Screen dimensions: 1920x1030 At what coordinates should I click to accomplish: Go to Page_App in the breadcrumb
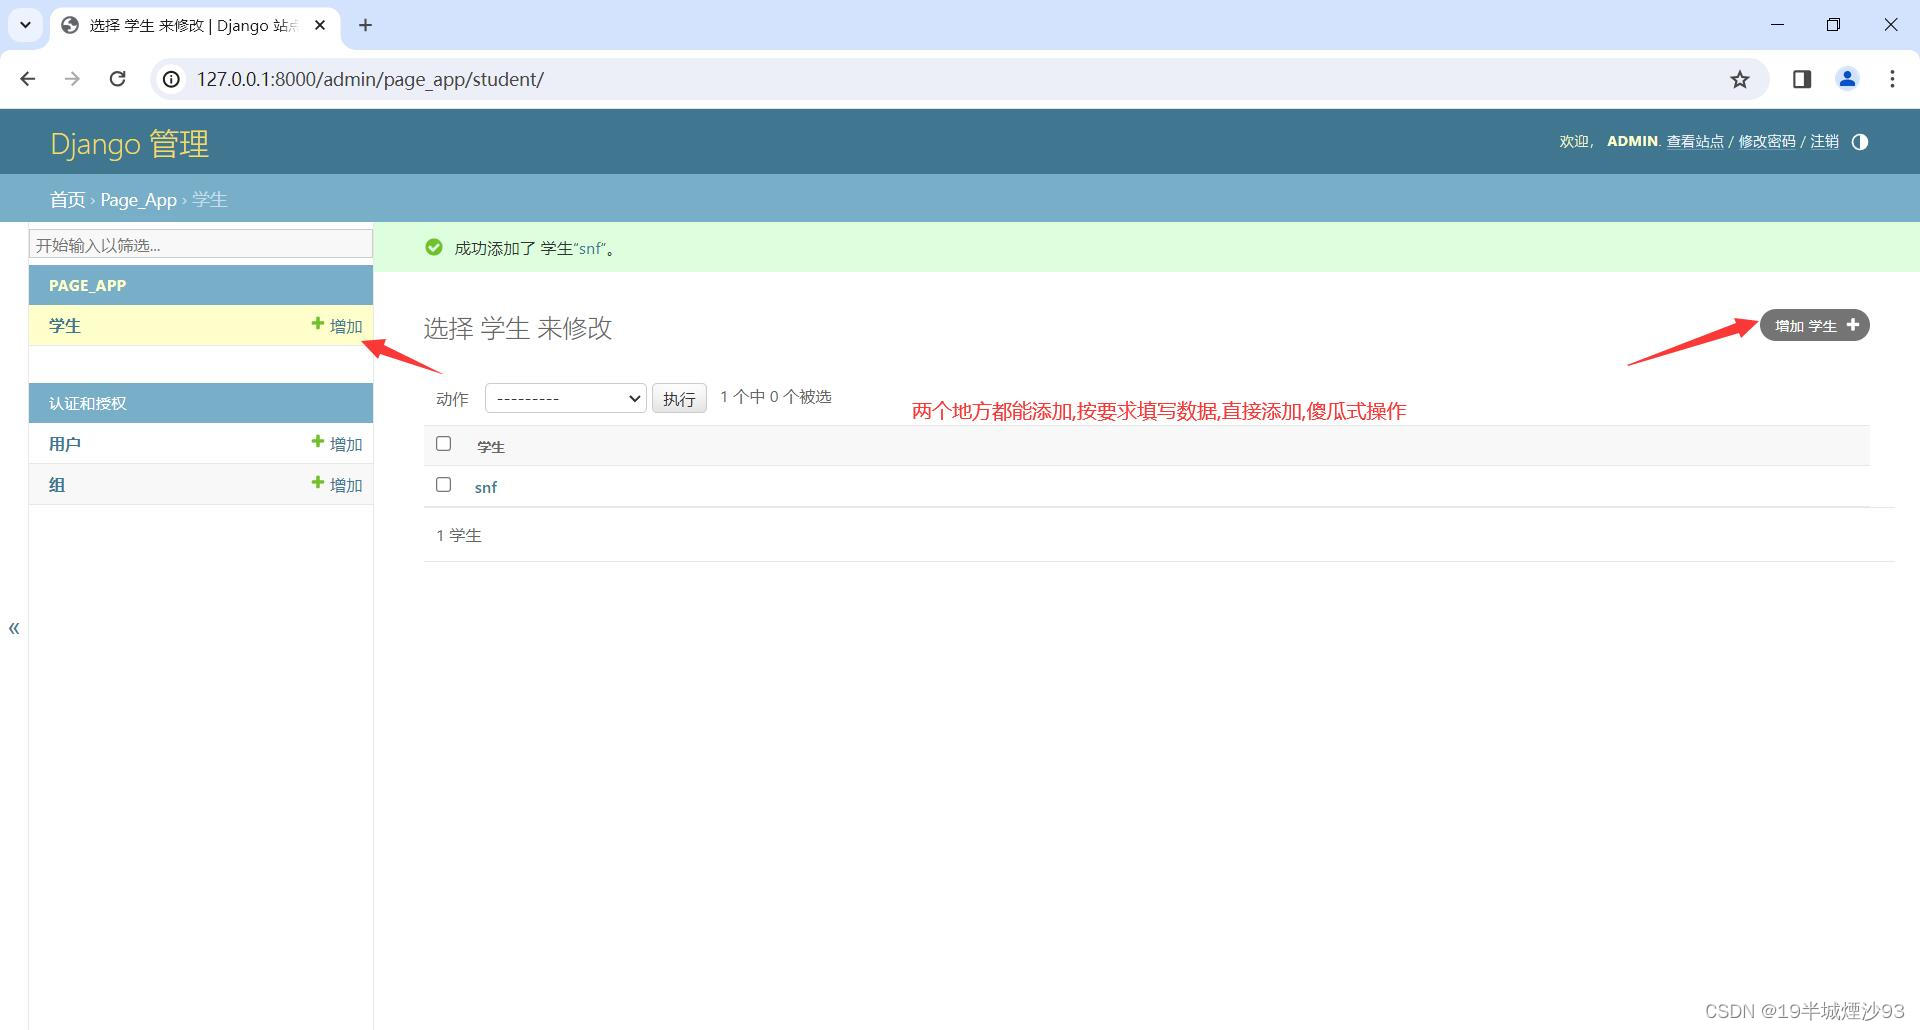(x=138, y=199)
